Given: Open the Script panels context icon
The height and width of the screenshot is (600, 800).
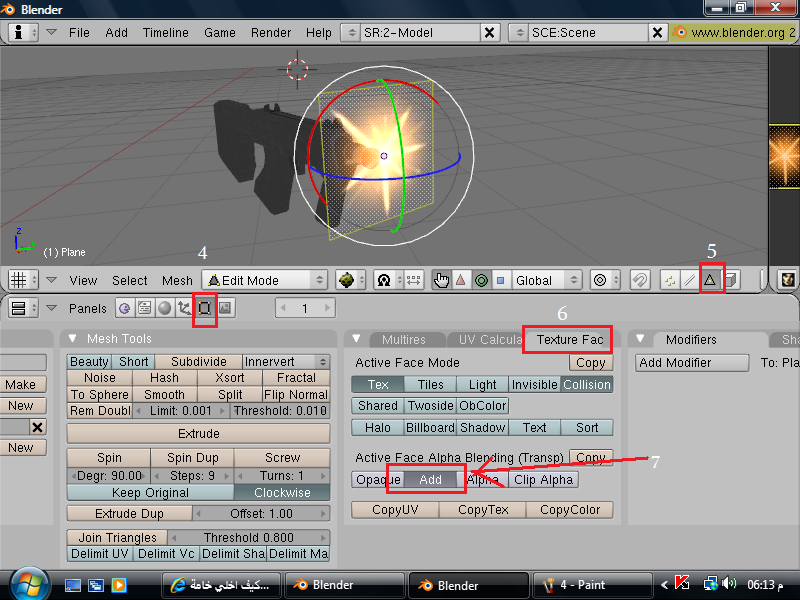Looking at the screenshot, I should click(145, 308).
